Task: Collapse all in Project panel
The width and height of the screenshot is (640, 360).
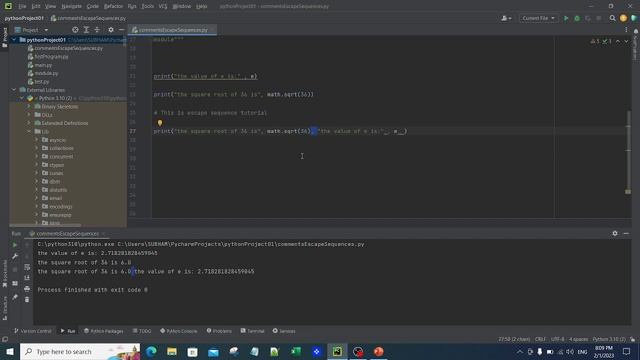Action: [97, 30]
